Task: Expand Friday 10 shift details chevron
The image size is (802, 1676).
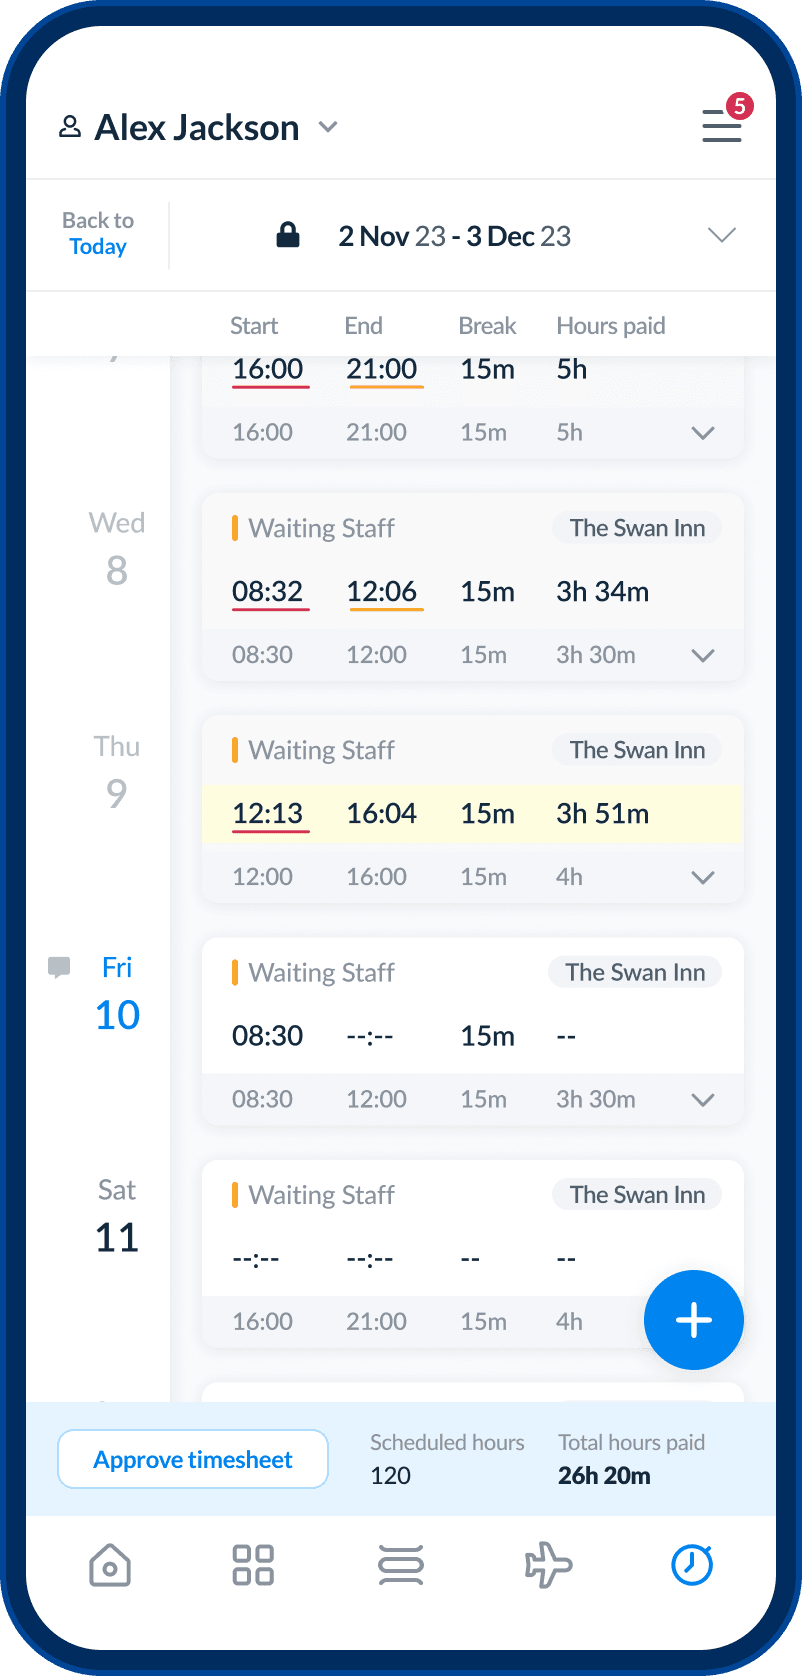Action: [x=703, y=1100]
